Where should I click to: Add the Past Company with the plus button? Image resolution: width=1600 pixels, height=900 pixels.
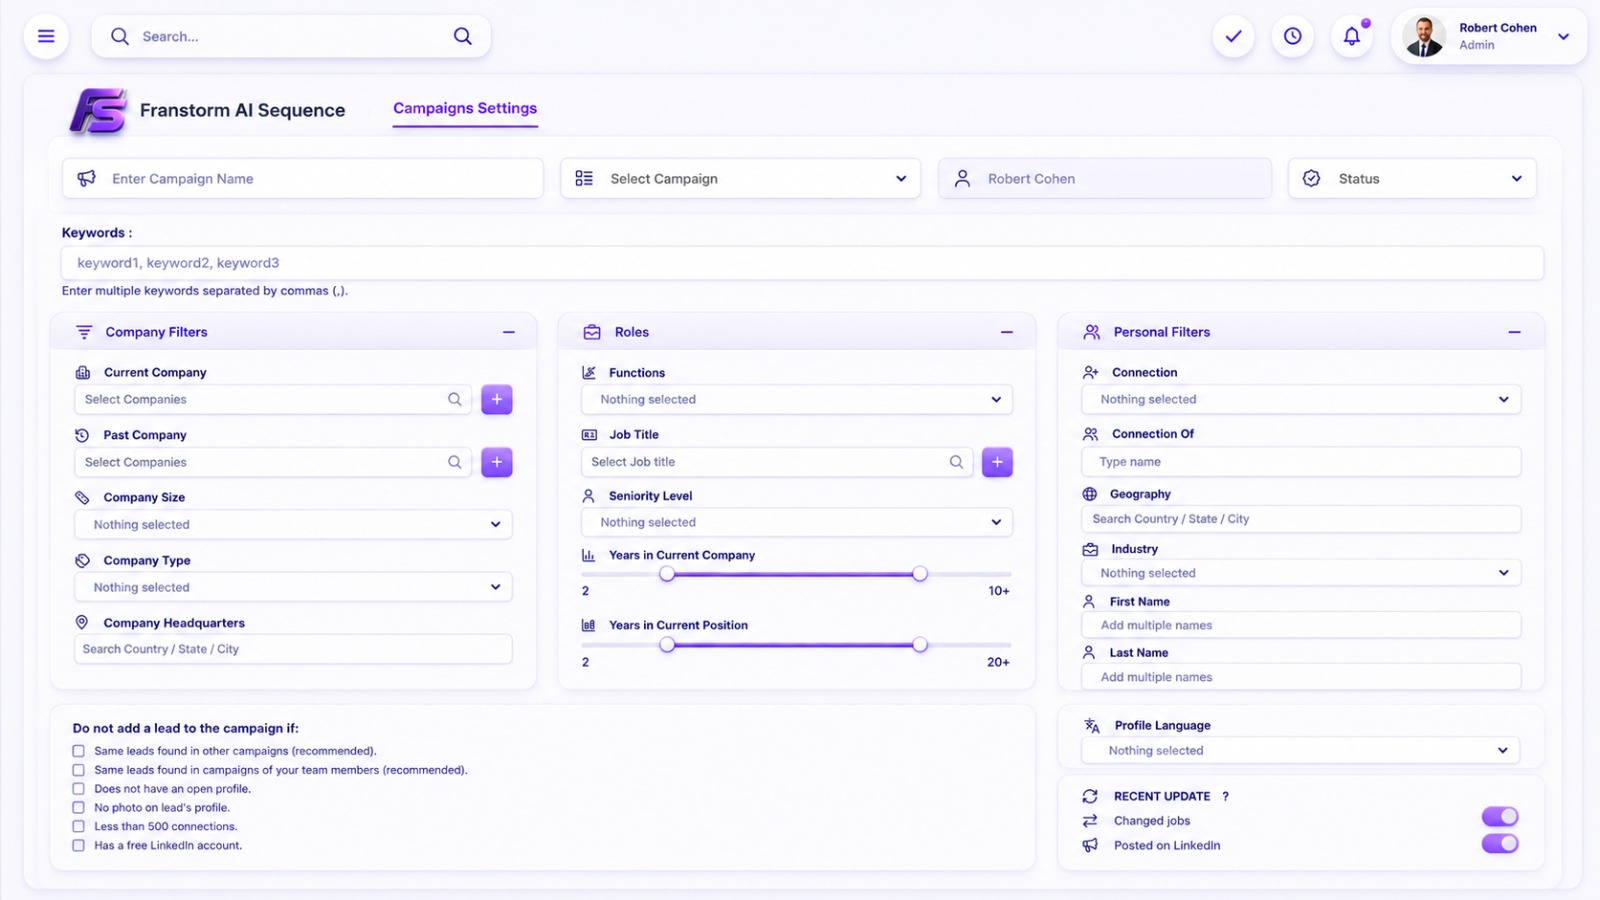pos(497,462)
